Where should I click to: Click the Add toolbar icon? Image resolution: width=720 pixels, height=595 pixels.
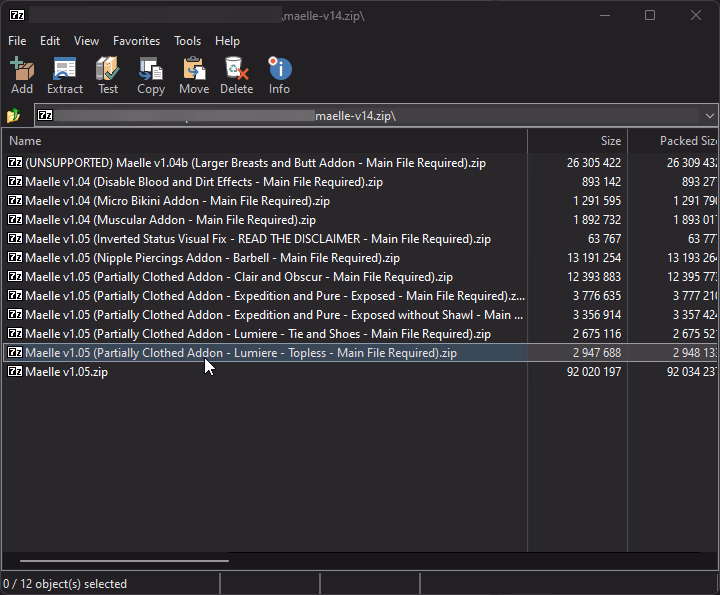click(x=21, y=70)
